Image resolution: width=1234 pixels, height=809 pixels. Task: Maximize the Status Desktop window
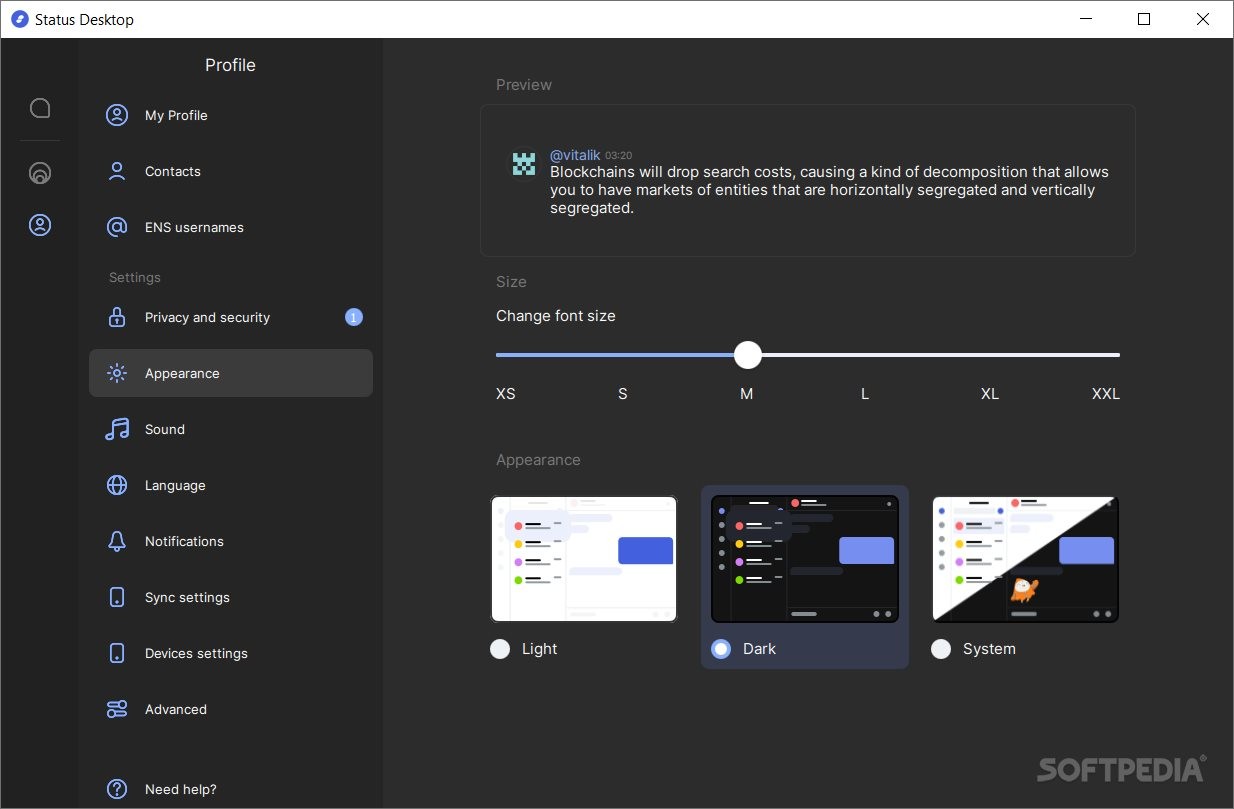click(1144, 19)
